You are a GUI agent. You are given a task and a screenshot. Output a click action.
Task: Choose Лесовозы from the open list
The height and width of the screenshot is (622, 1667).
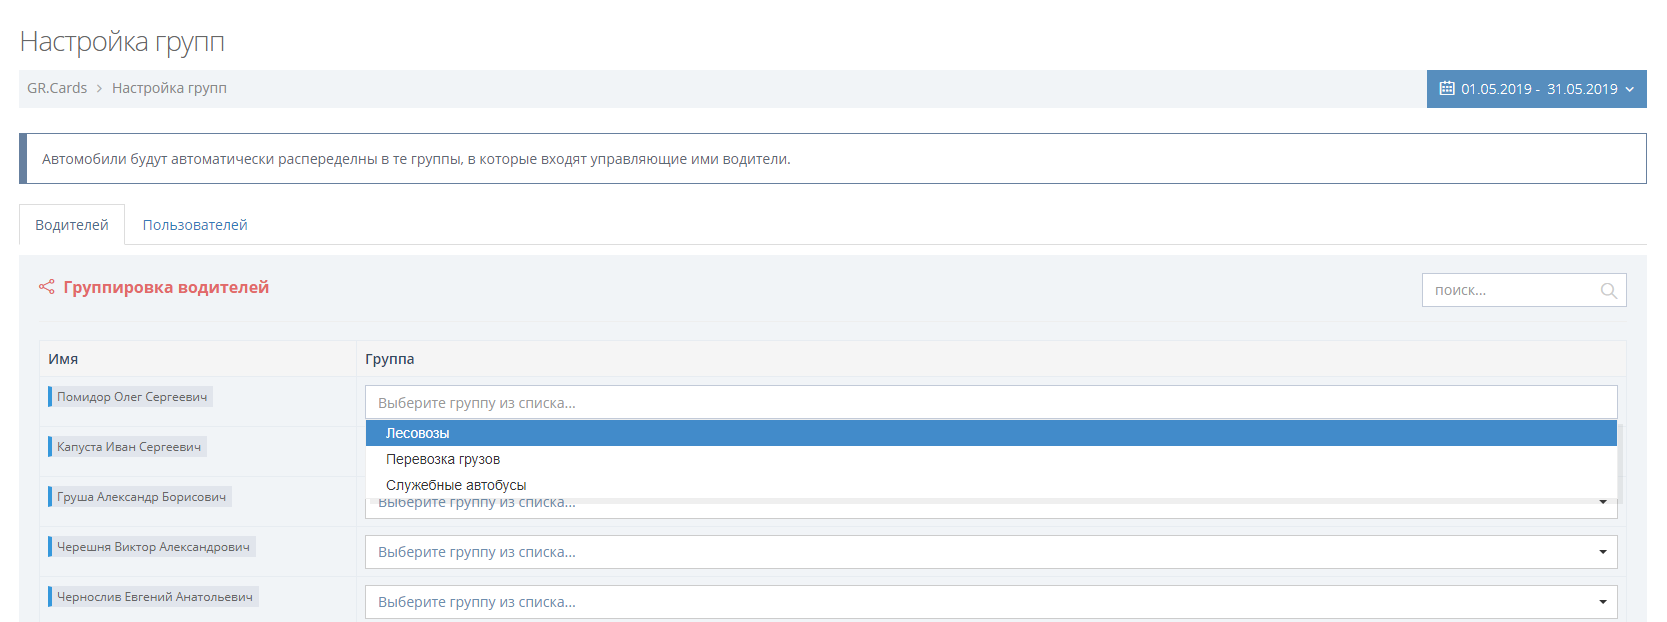tap(417, 433)
